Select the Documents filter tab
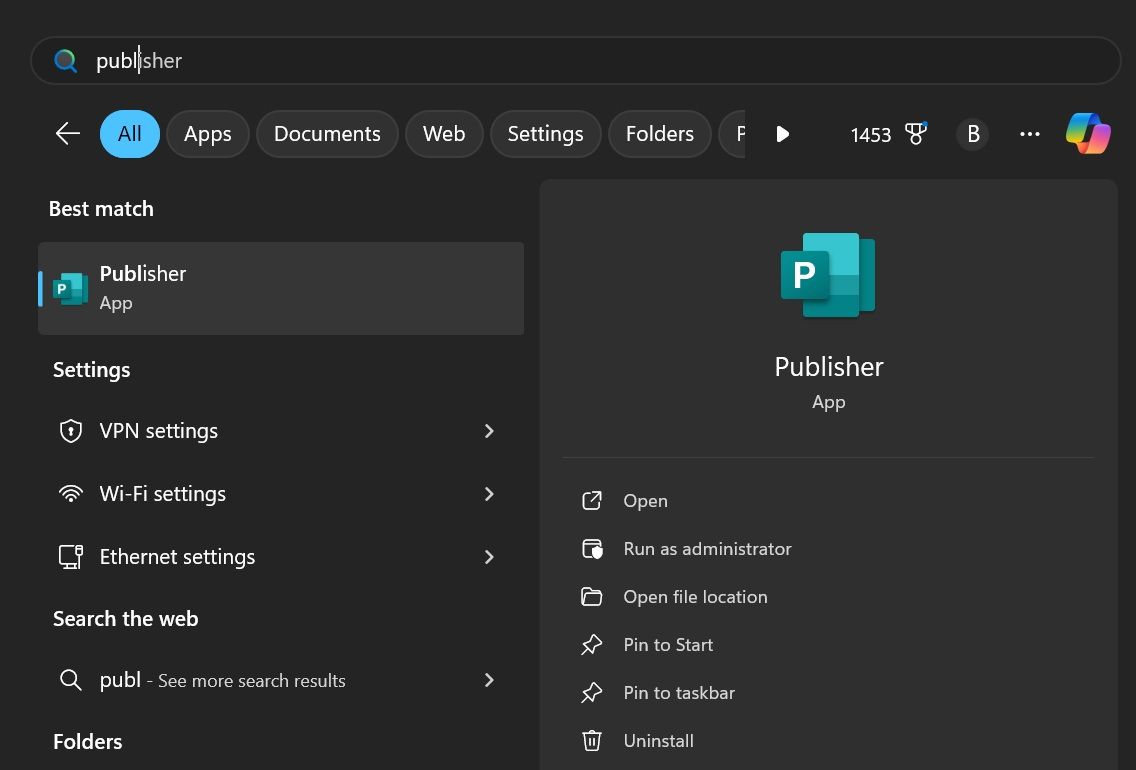Screen dimensions: 1136x770 pyautogui.click(x=327, y=134)
